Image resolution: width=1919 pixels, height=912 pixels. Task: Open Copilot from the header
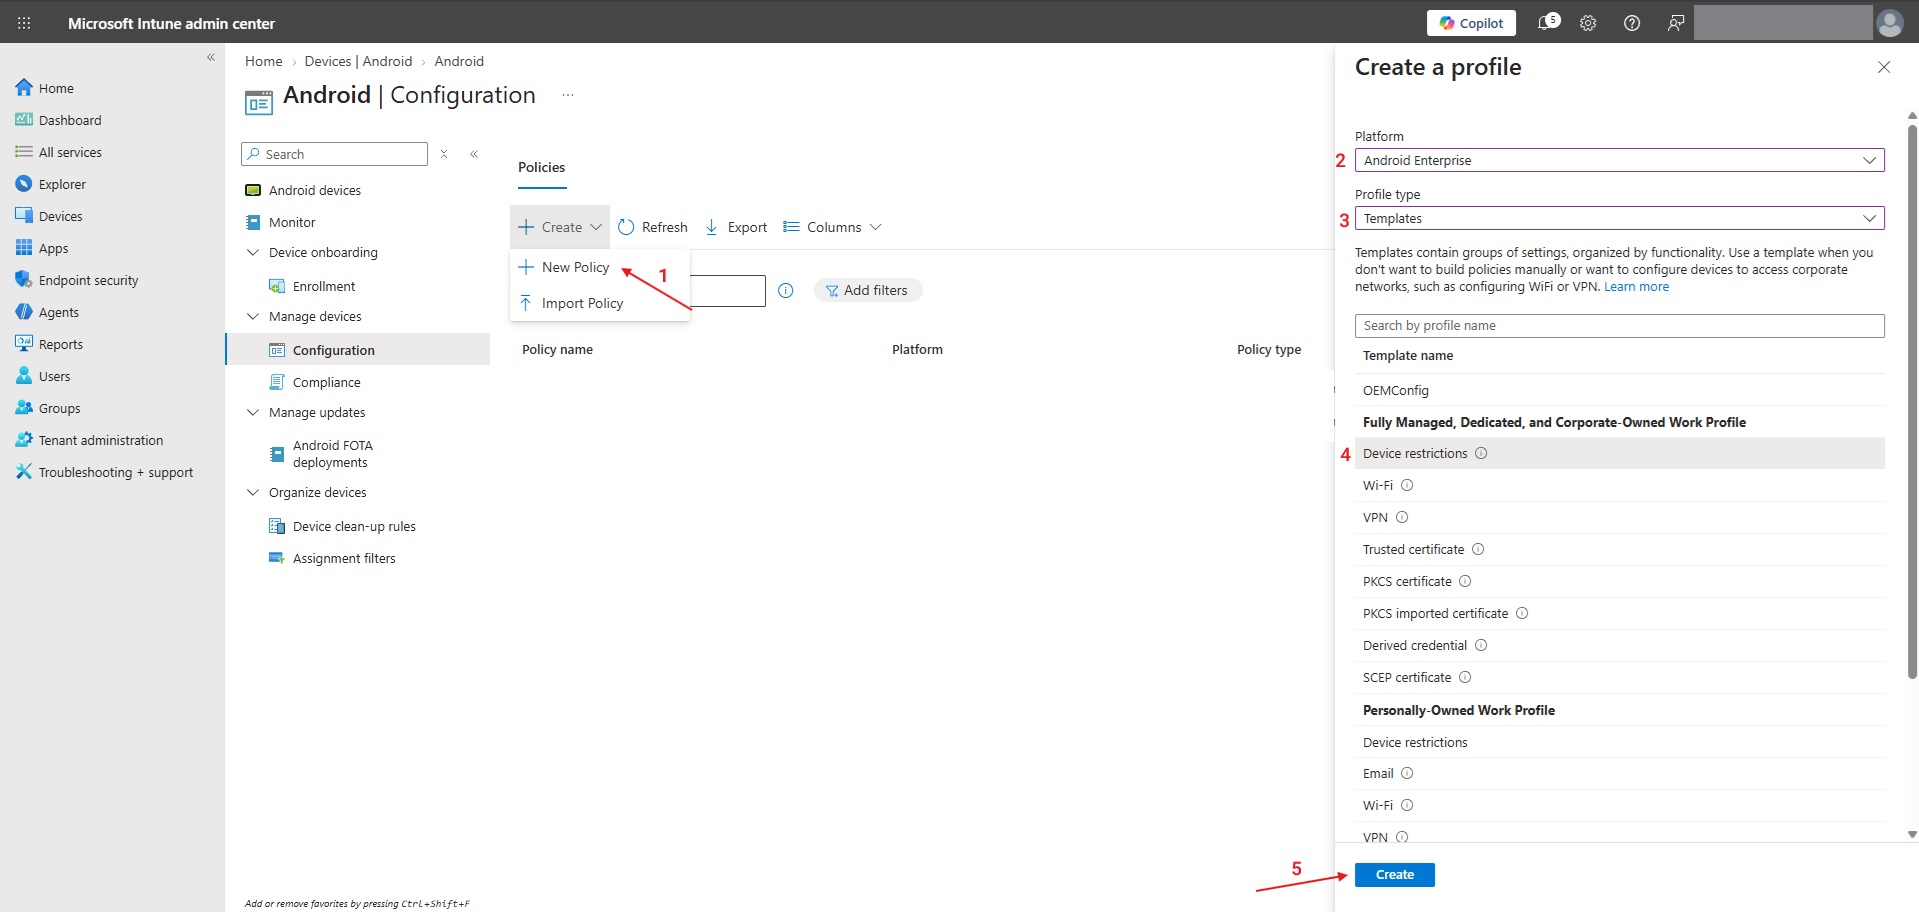tap(1471, 23)
